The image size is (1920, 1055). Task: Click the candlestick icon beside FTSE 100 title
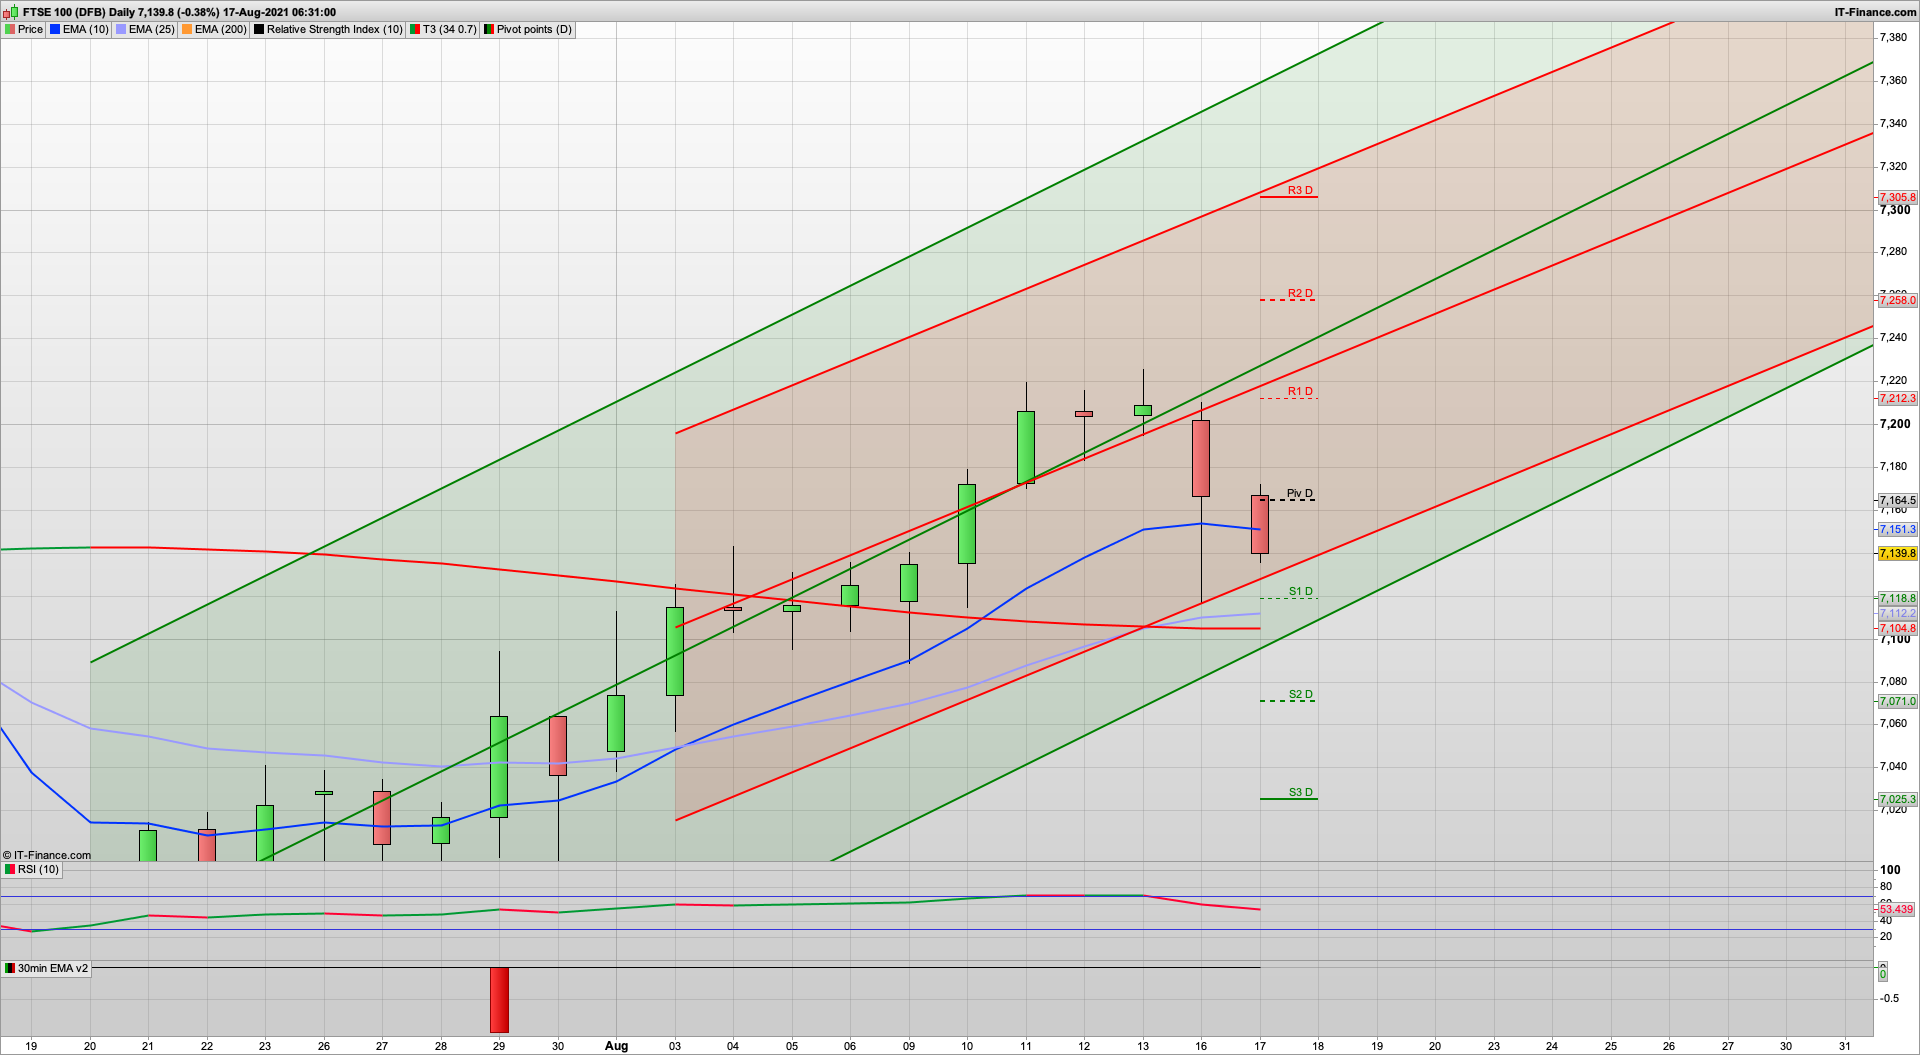[11, 12]
